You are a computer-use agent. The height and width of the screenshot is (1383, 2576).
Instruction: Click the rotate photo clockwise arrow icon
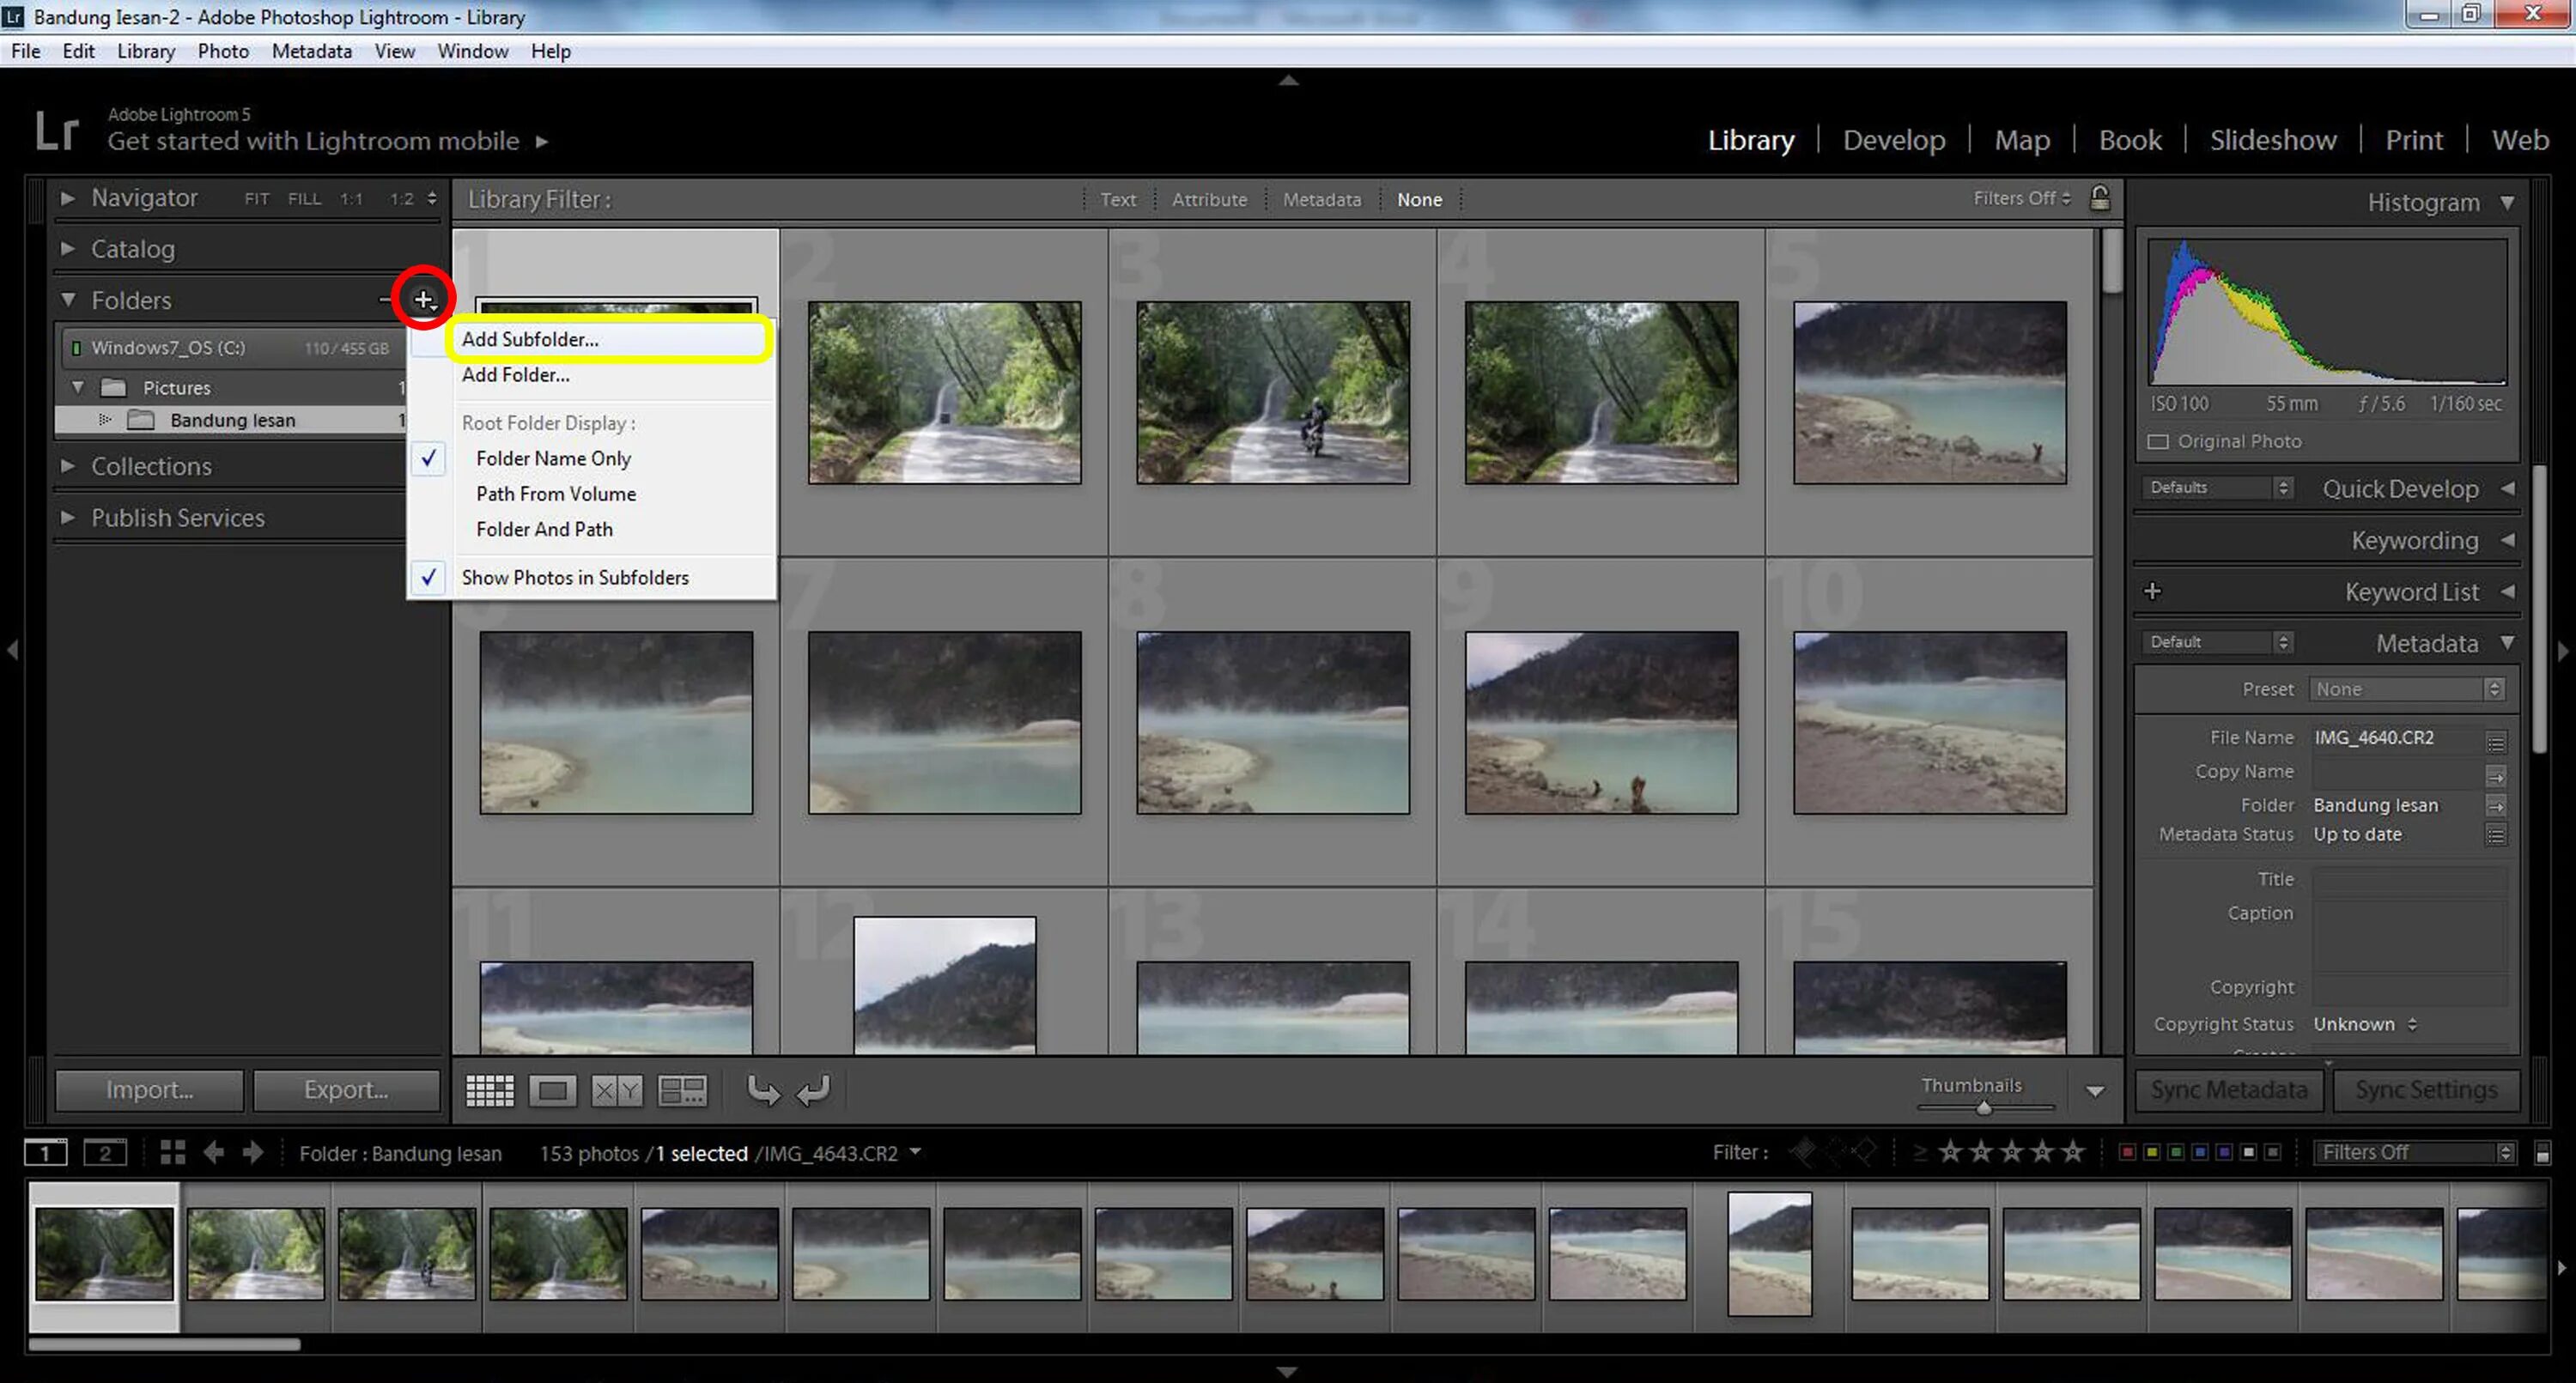pyautogui.click(x=813, y=1090)
